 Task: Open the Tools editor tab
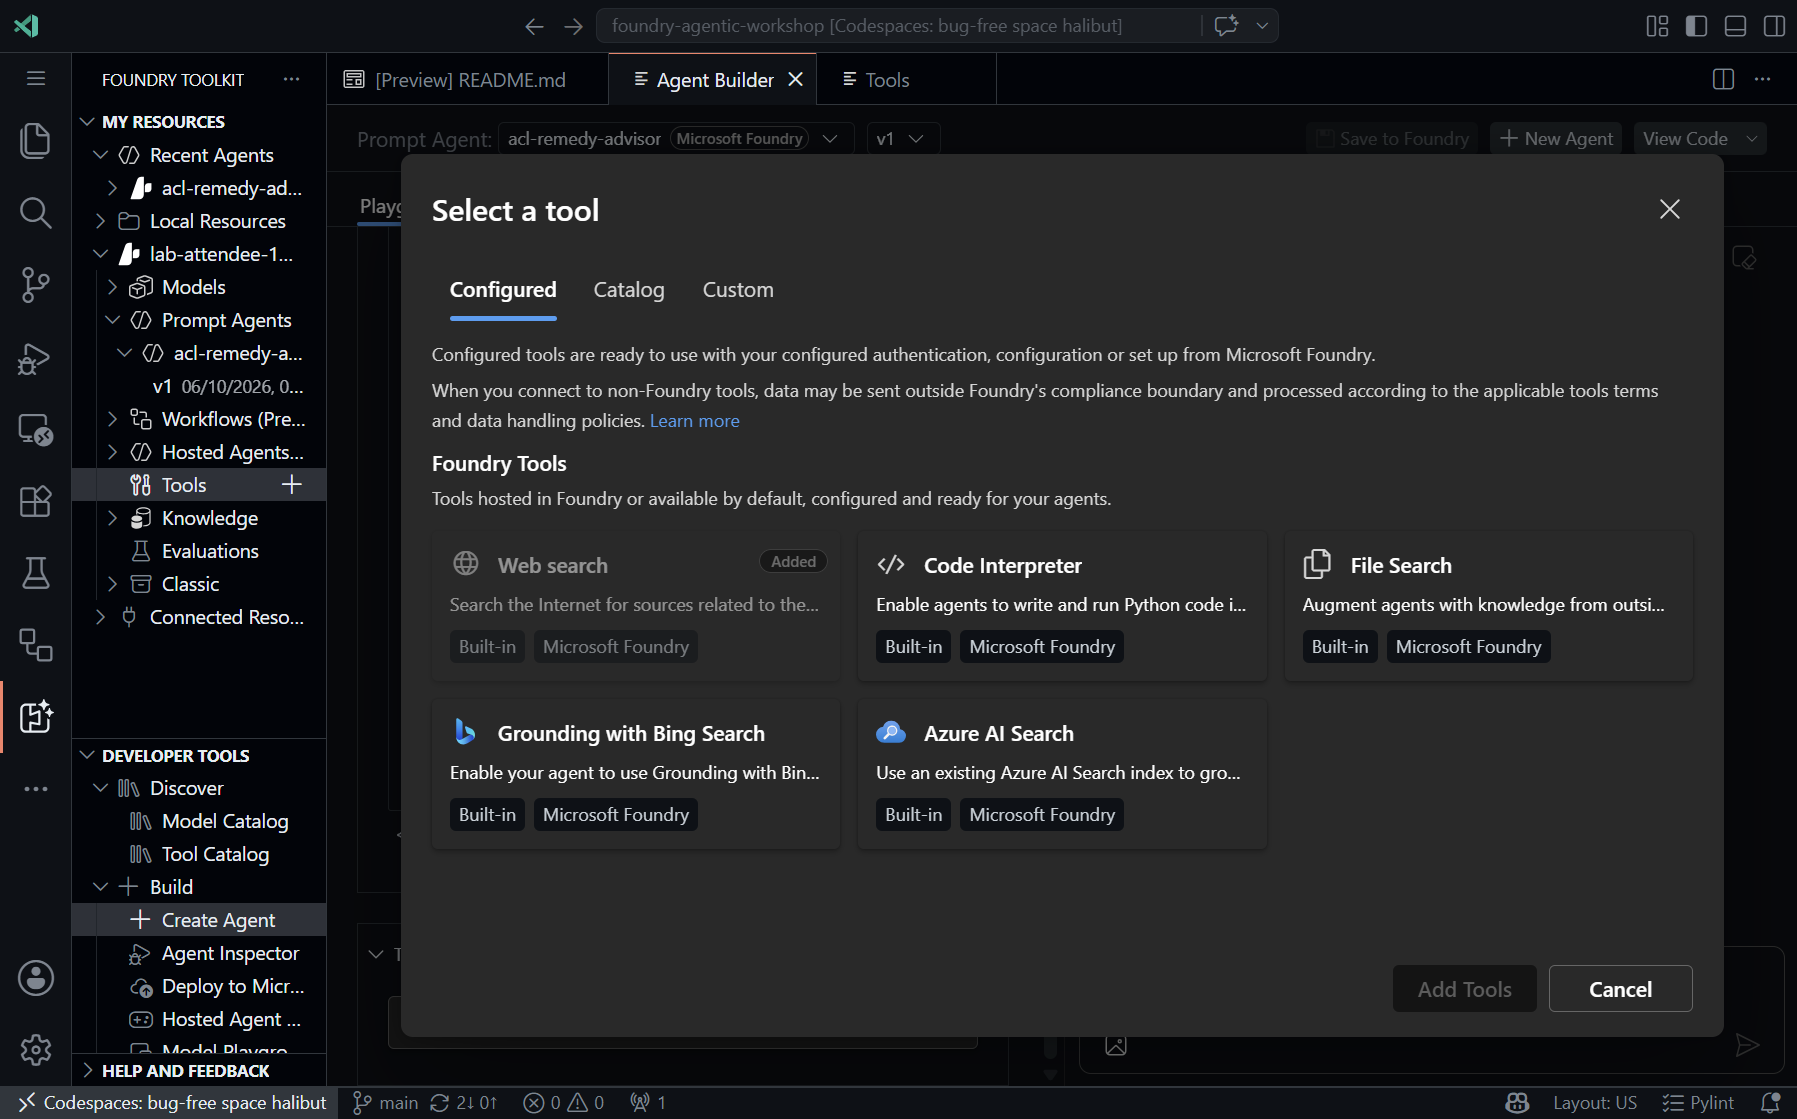[906, 79]
